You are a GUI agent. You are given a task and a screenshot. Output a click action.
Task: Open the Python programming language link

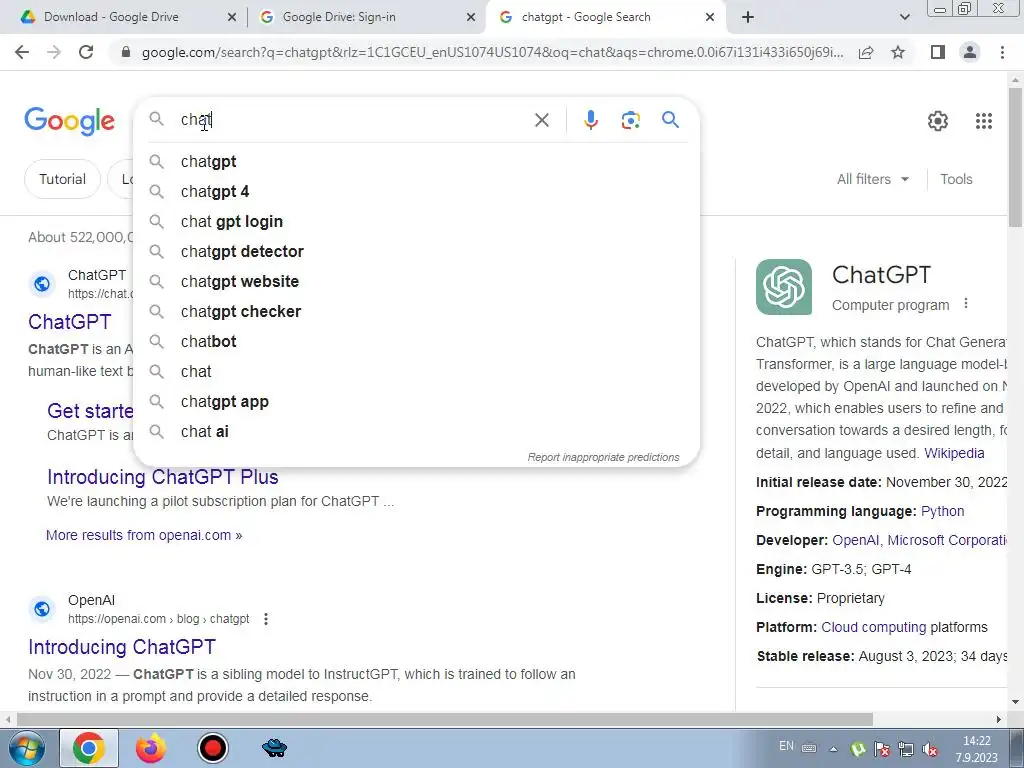click(x=942, y=511)
